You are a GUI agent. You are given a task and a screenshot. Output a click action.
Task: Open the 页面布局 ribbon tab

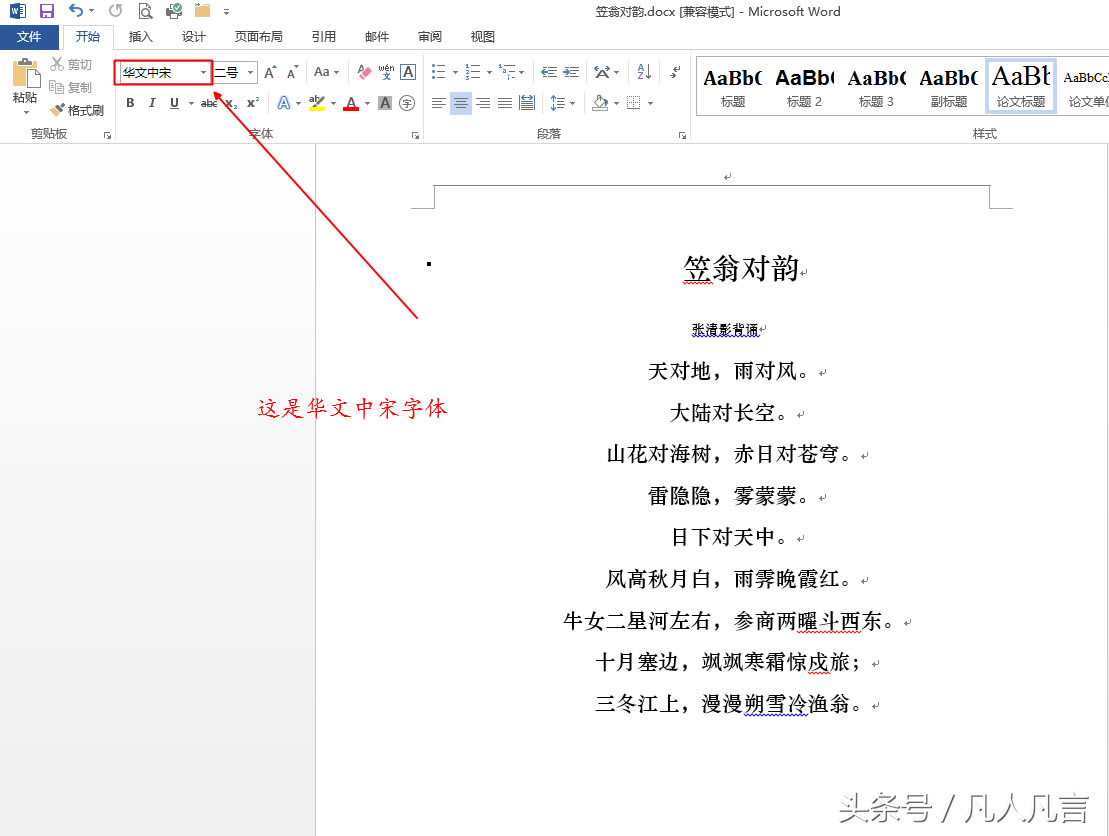(x=259, y=37)
